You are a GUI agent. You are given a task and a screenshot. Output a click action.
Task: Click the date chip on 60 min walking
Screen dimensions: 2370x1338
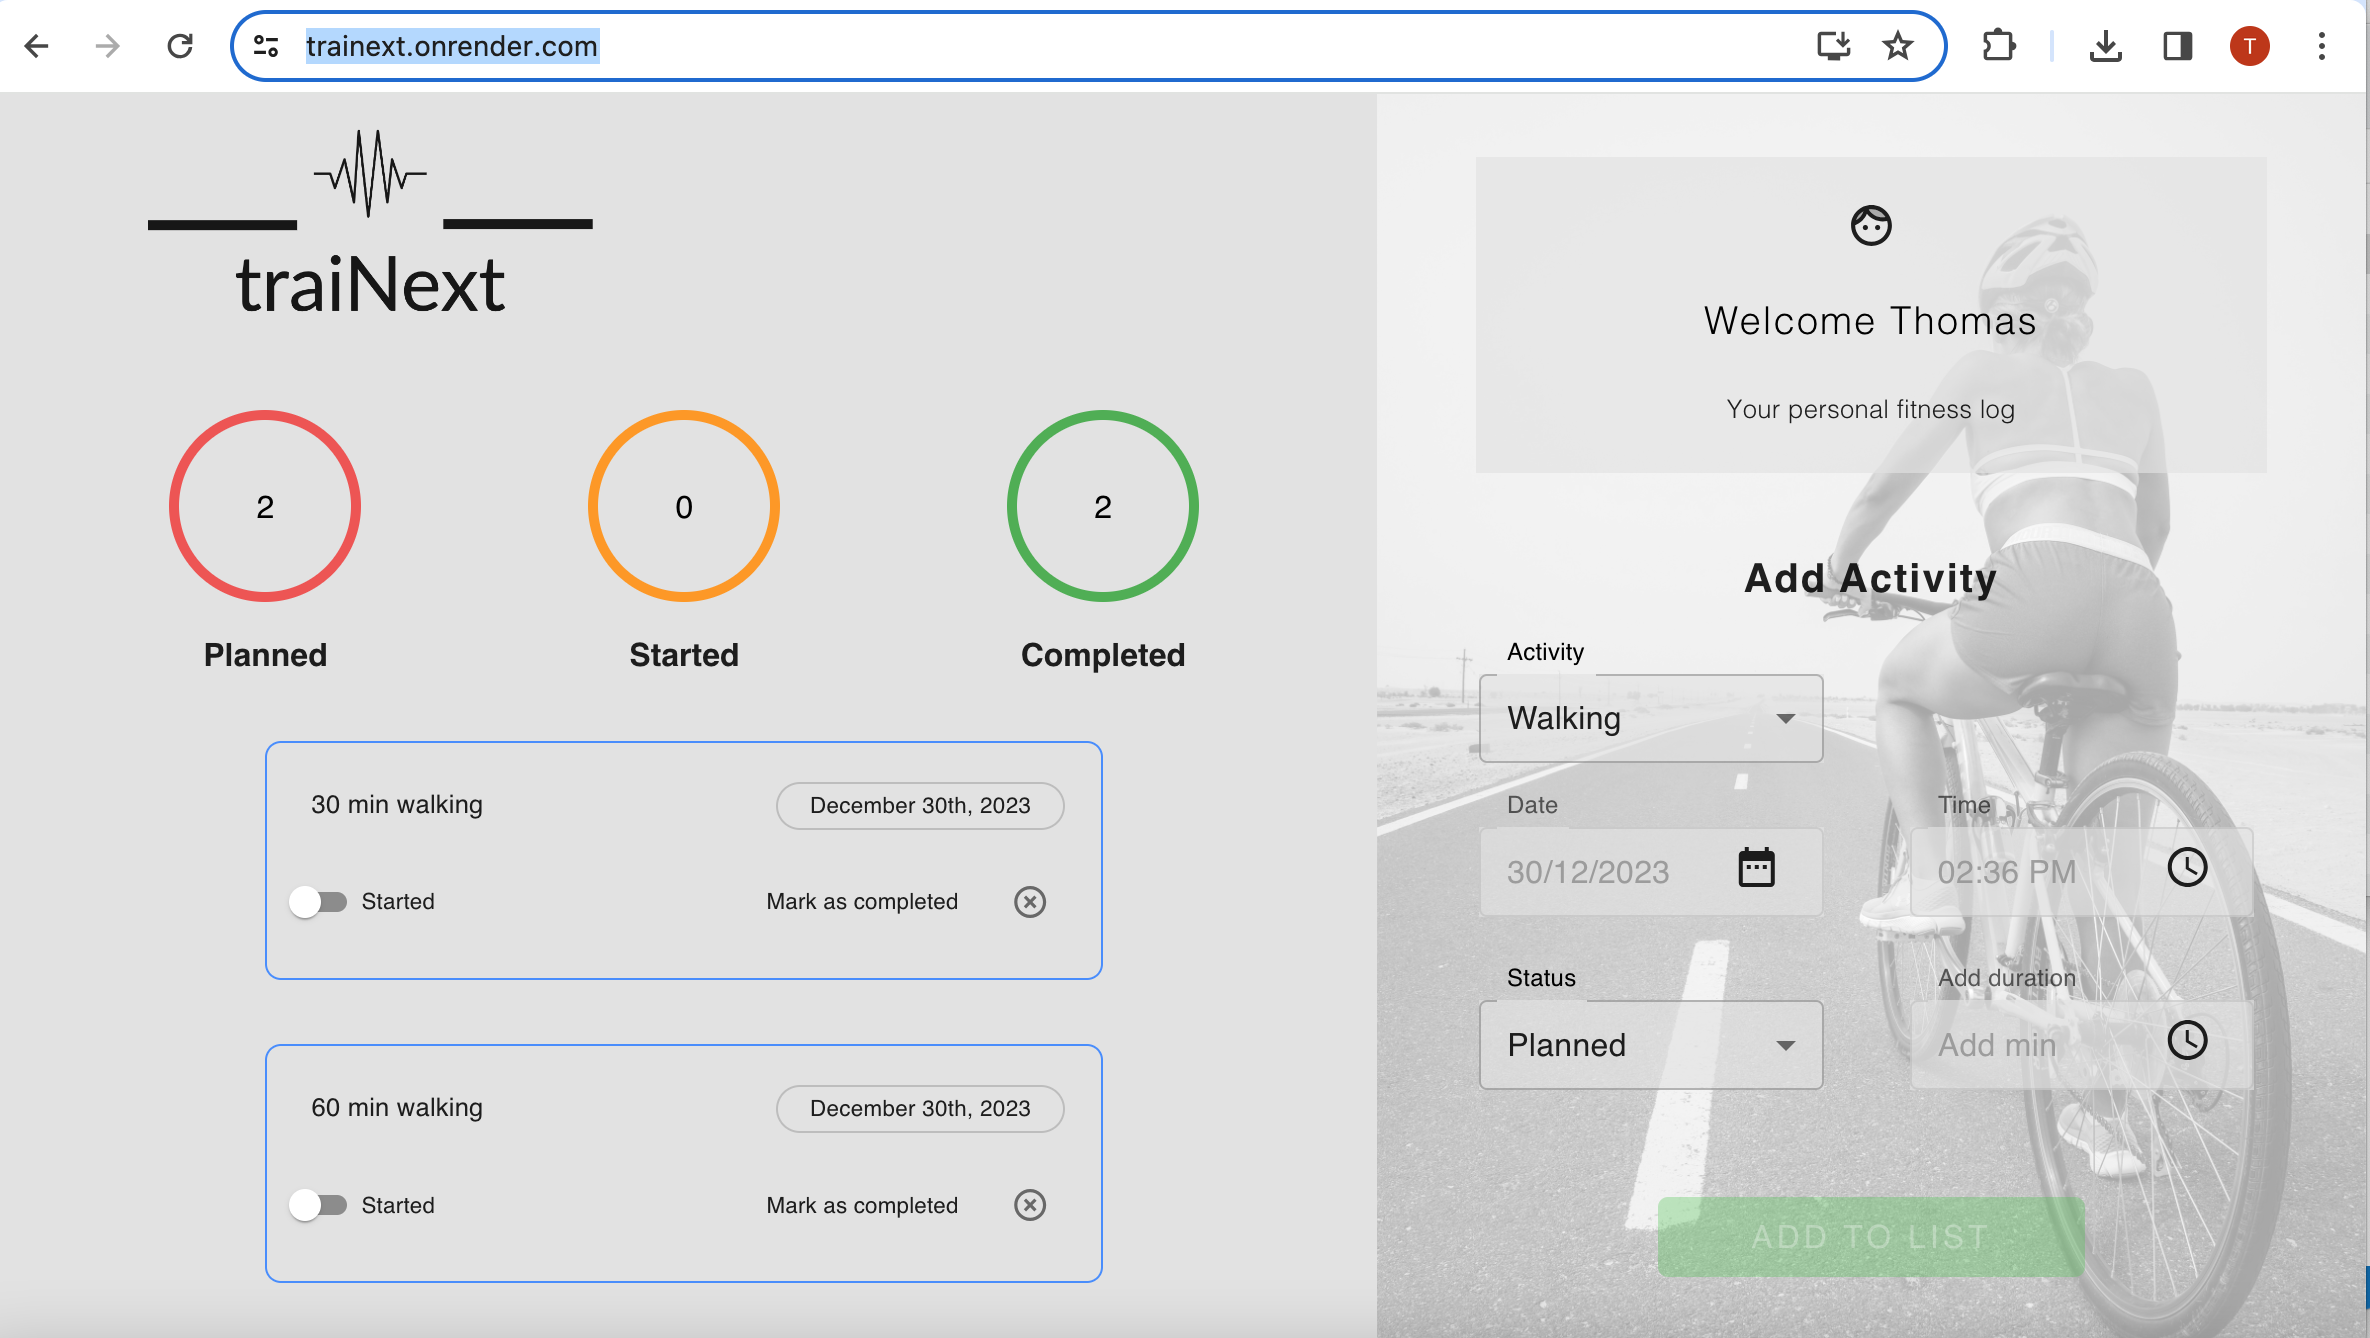(920, 1109)
